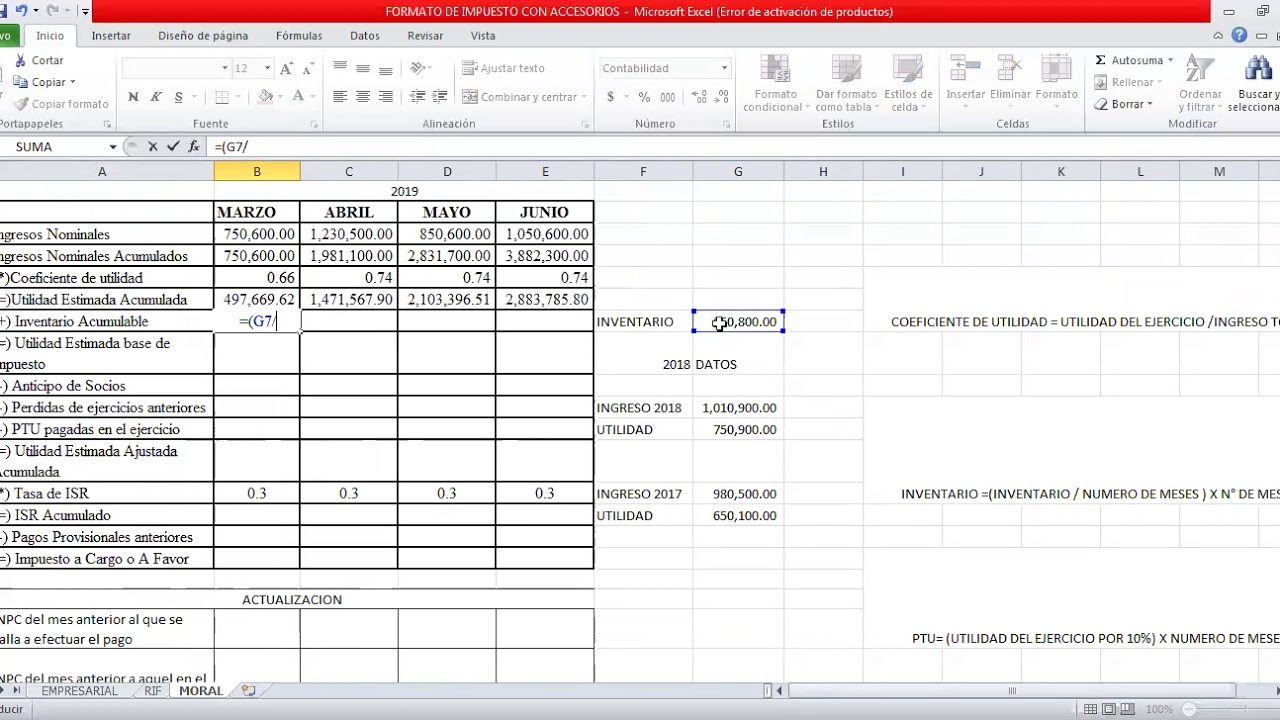Viewport: 1280px width, 720px height.
Task: Click the font color A icon
Action: (x=298, y=97)
